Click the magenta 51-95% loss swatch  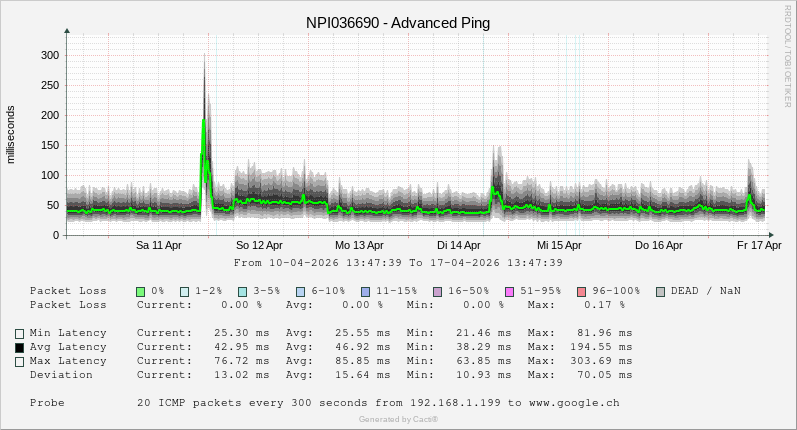click(x=509, y=291)
